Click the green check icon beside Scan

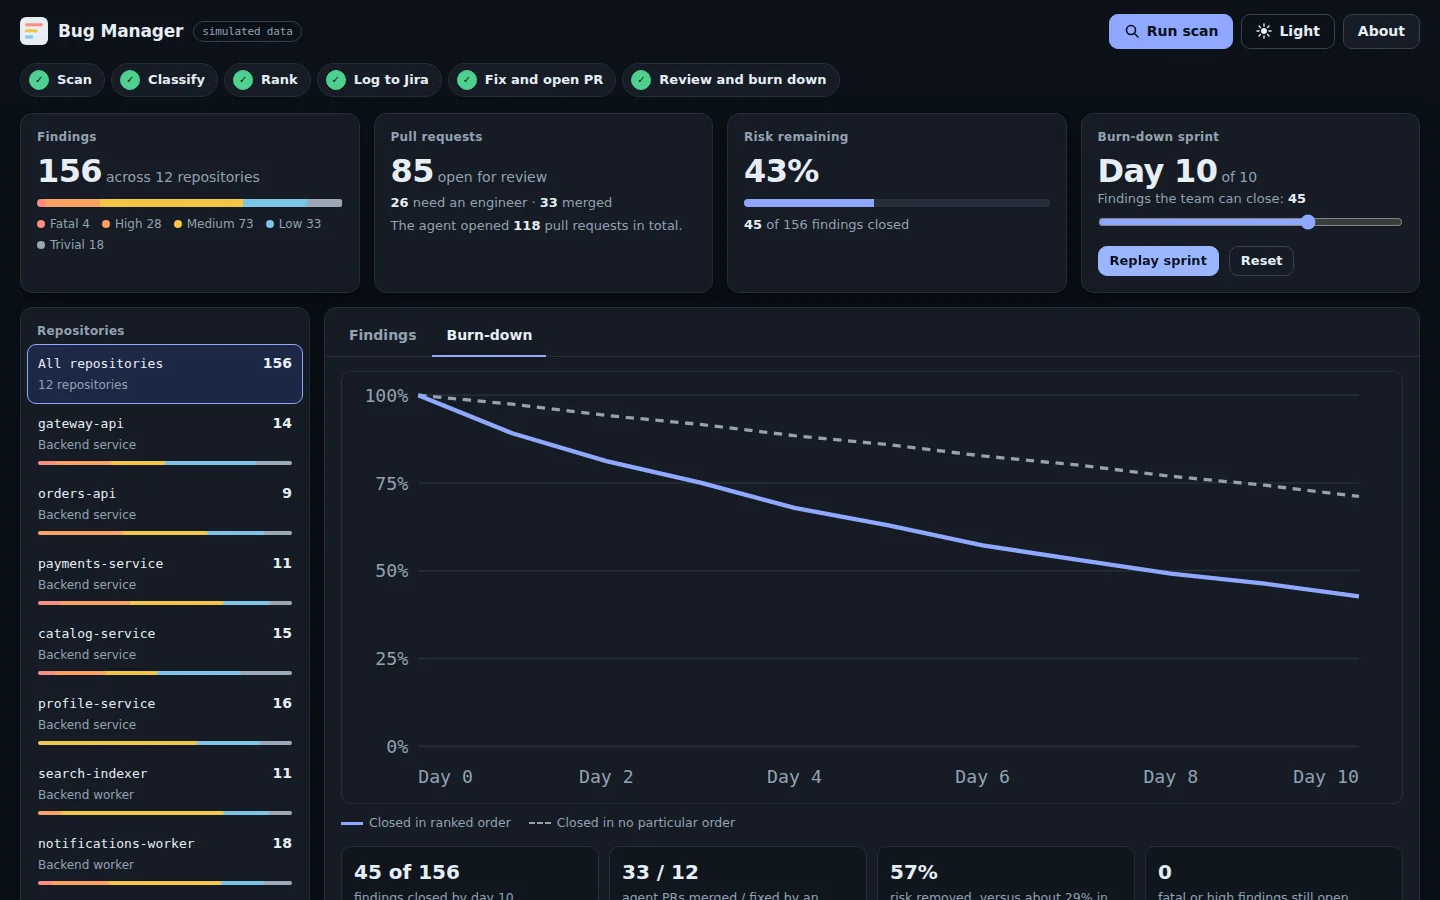tap(39, 80)
